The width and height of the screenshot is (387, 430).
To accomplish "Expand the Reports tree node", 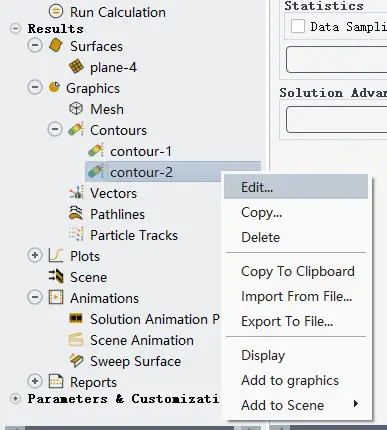I will [35, 381].
